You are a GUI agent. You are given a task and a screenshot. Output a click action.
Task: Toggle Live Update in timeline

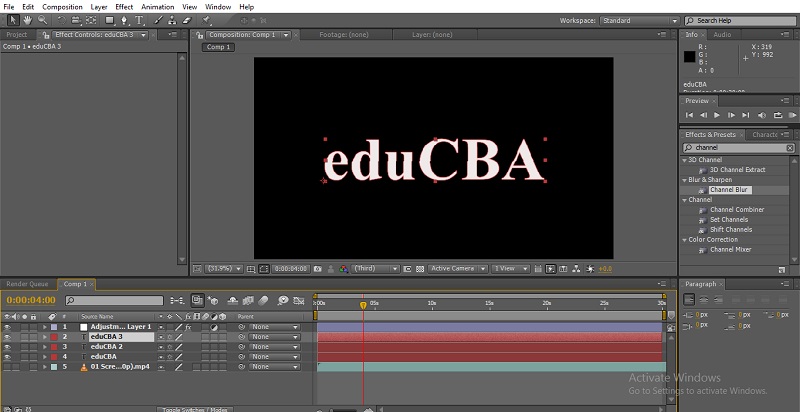pyautogui.click(x=197, y=300)
